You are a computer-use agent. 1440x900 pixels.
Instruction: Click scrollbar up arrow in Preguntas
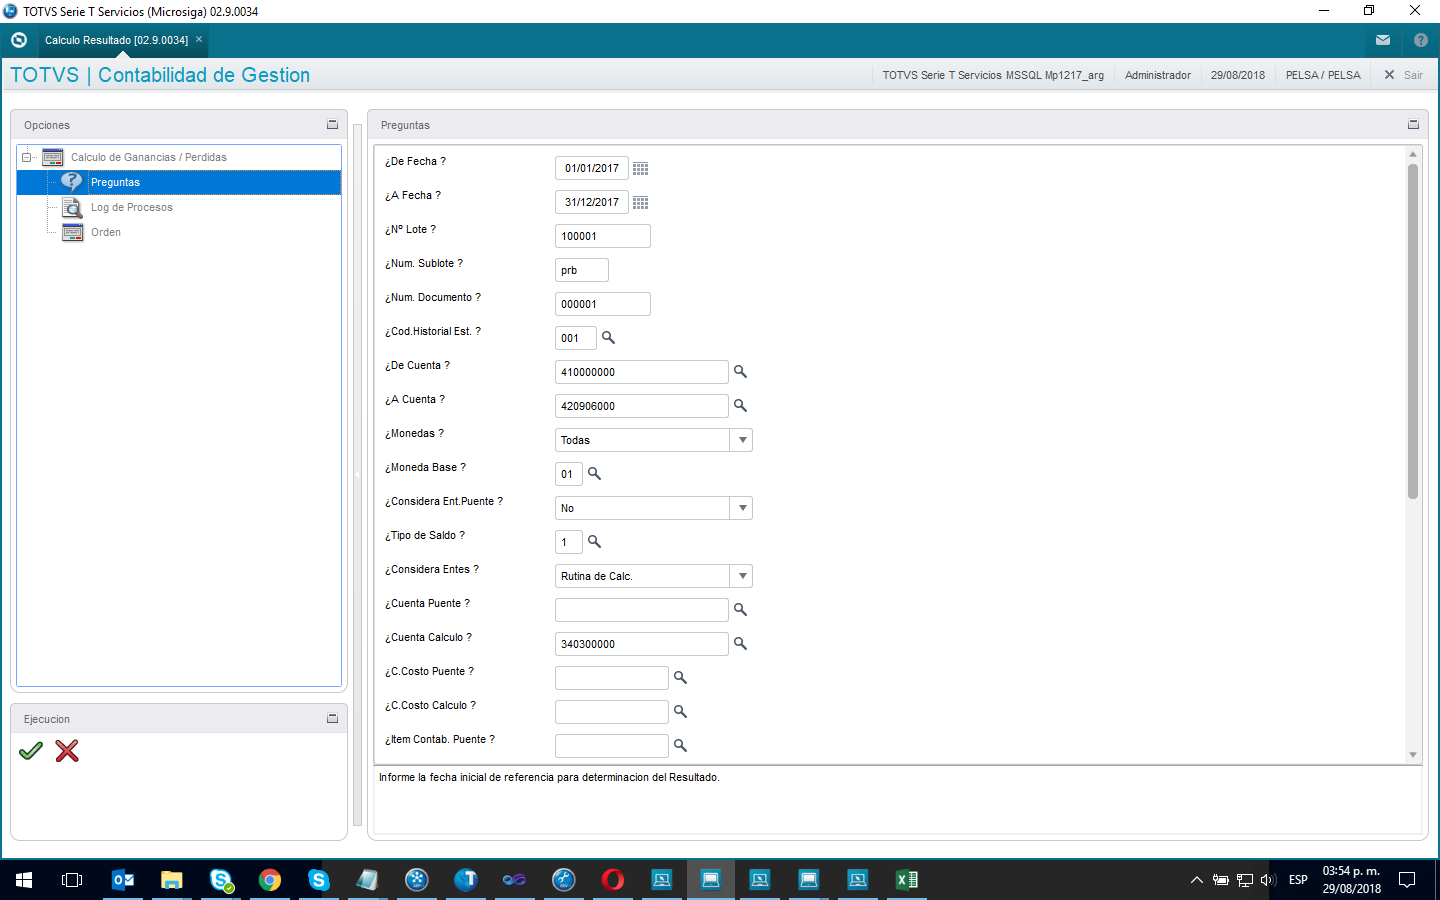click(1413, 154)
